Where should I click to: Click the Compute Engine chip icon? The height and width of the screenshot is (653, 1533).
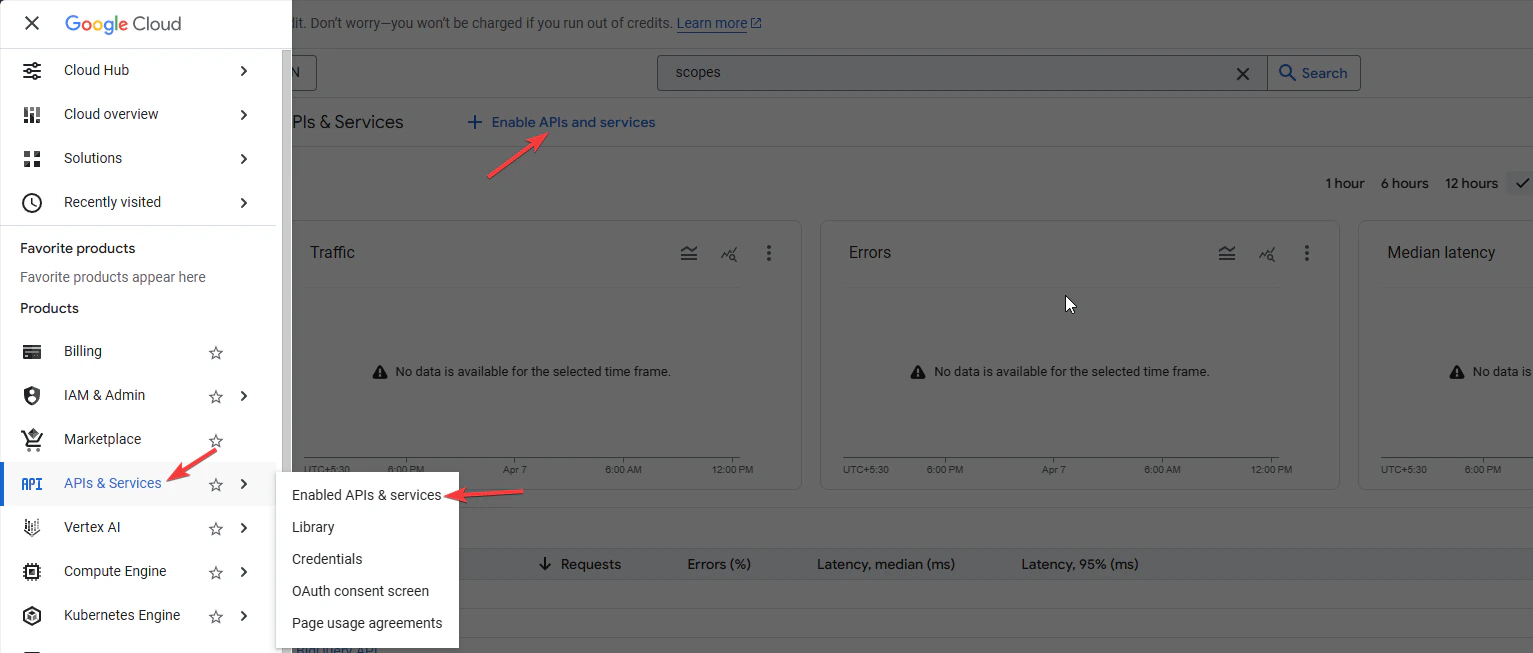click(32, 572)
